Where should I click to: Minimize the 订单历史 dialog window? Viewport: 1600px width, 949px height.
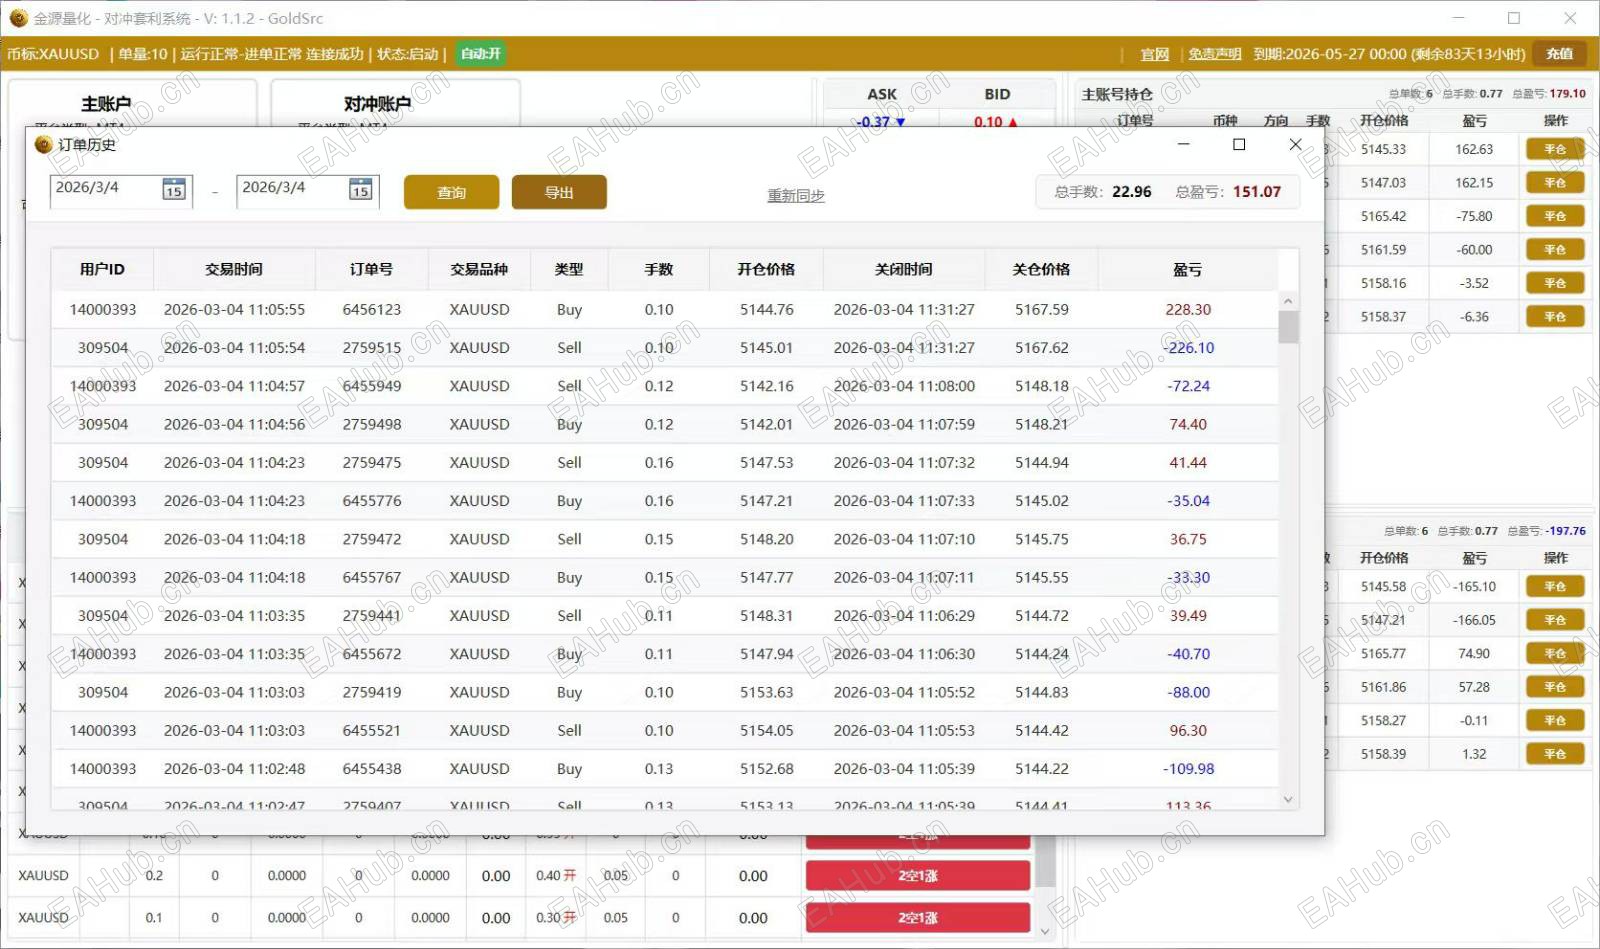1183,145
